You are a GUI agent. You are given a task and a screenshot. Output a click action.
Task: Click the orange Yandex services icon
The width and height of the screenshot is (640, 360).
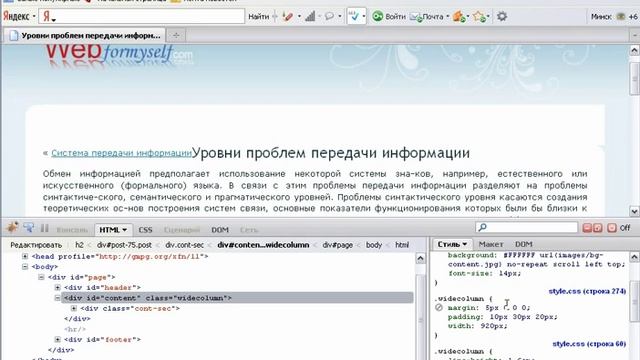(x=459, y=17)
